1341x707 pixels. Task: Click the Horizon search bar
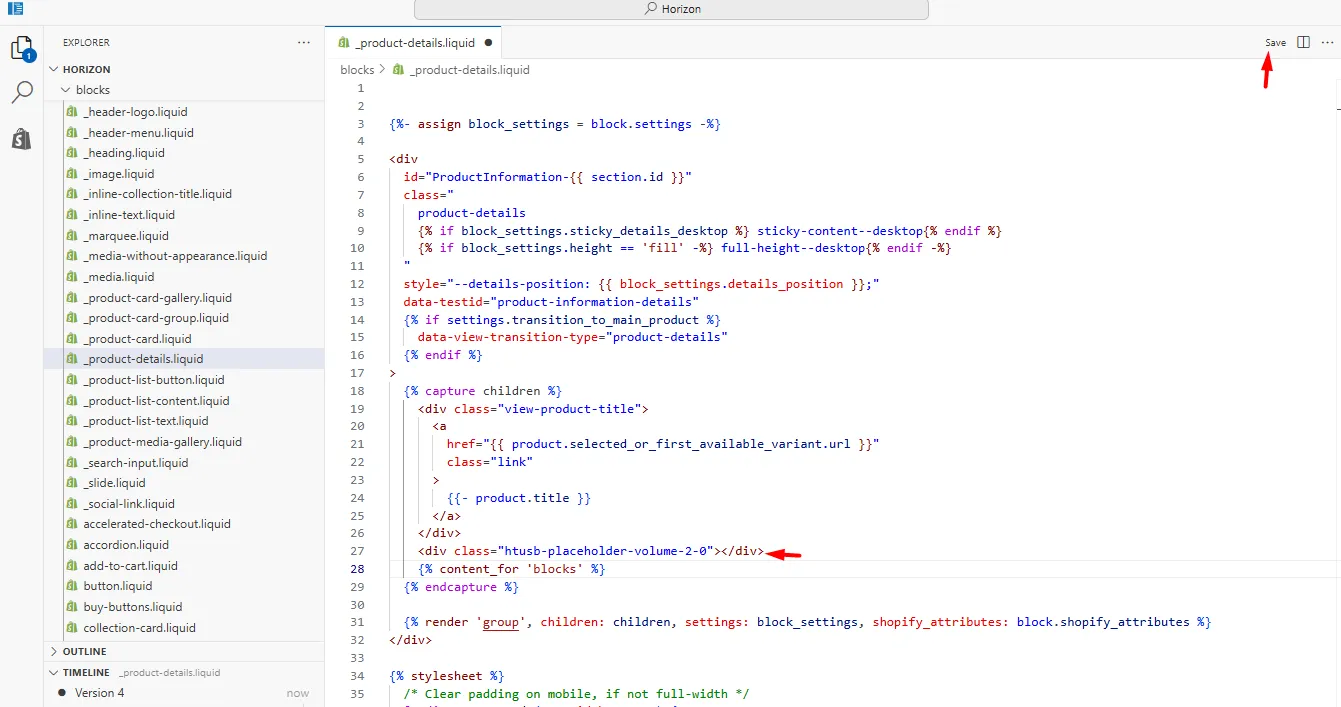pos(671,9)
